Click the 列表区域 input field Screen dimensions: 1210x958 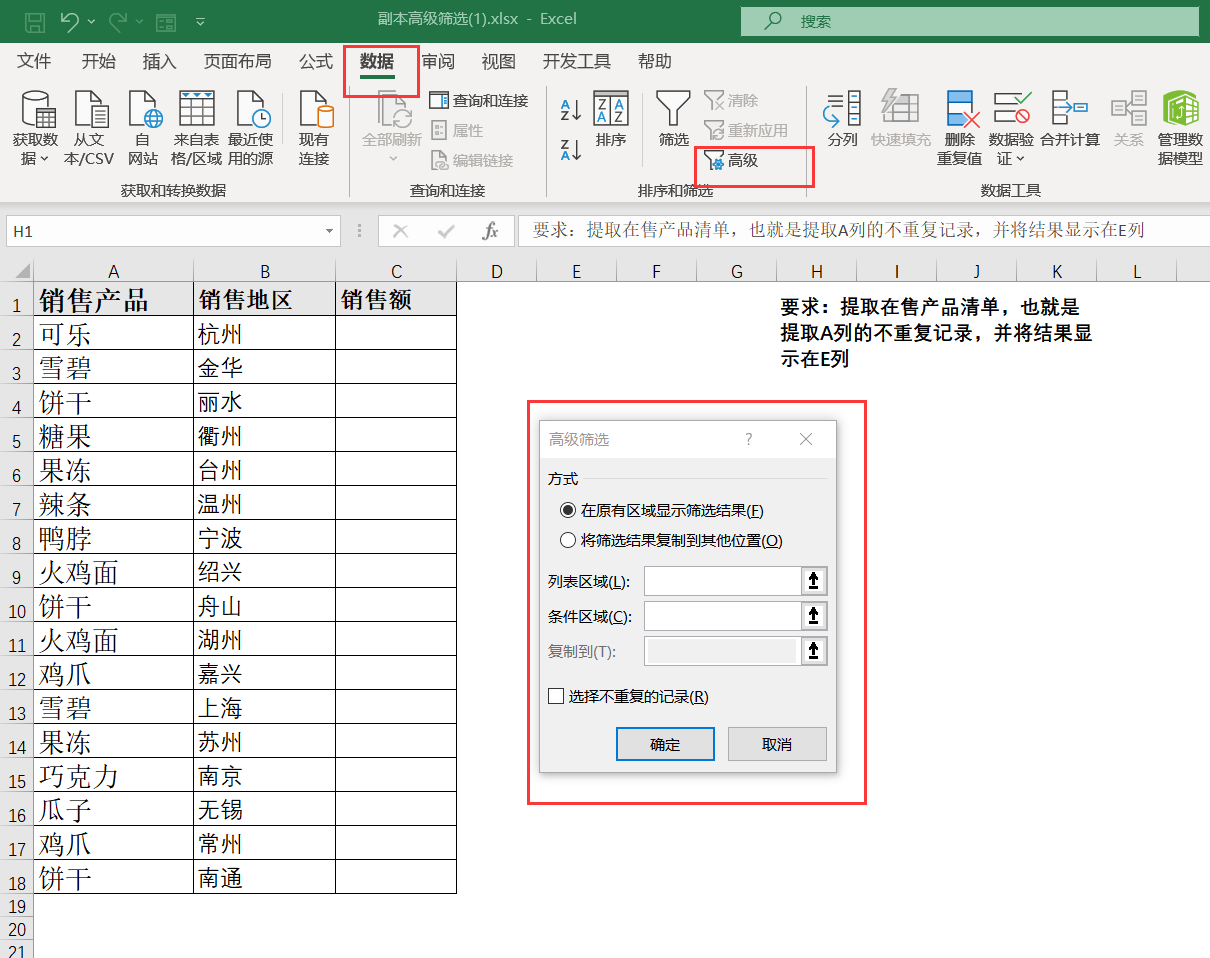(x=723, y=581)
